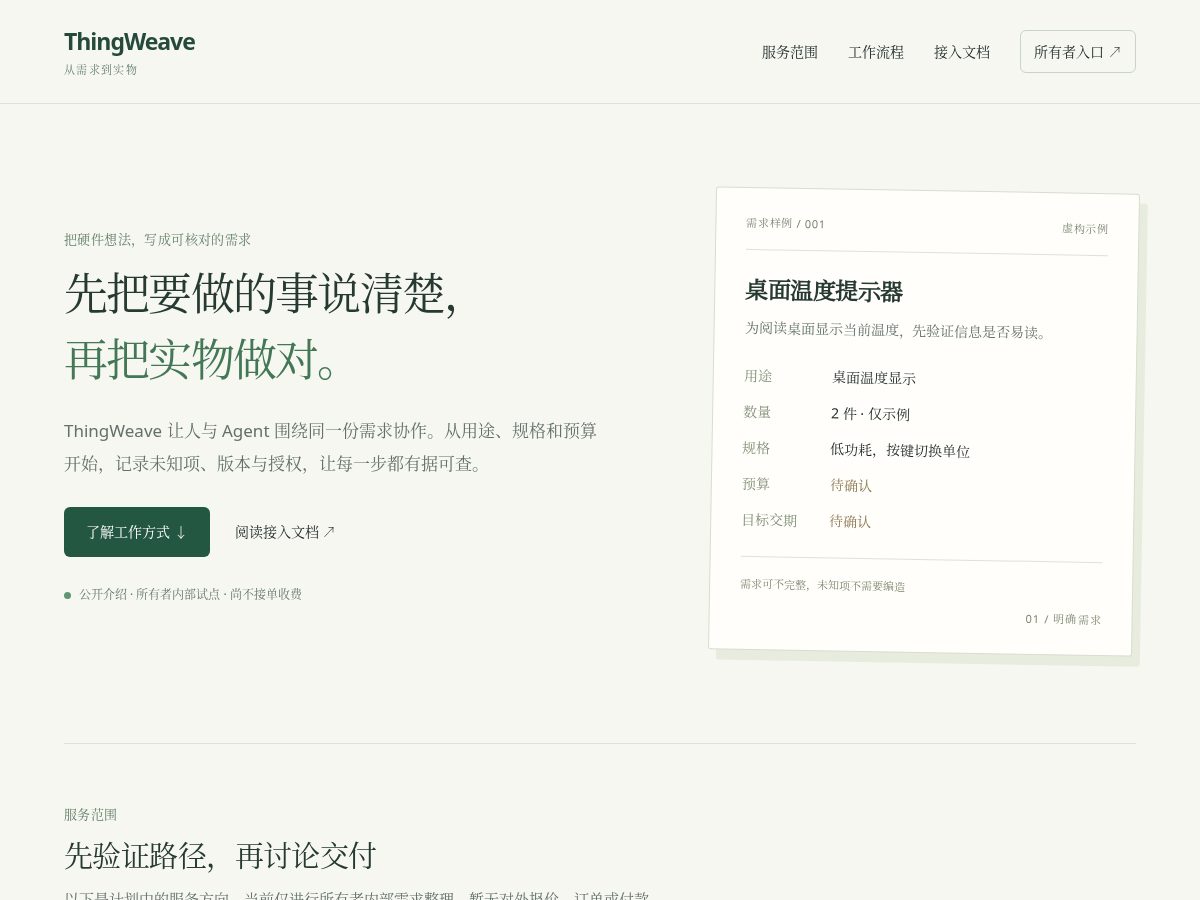Click the ThingWeave 让人与 Agent description paragraph
This screenshot has height=900, width=1200.
(331, 447)
